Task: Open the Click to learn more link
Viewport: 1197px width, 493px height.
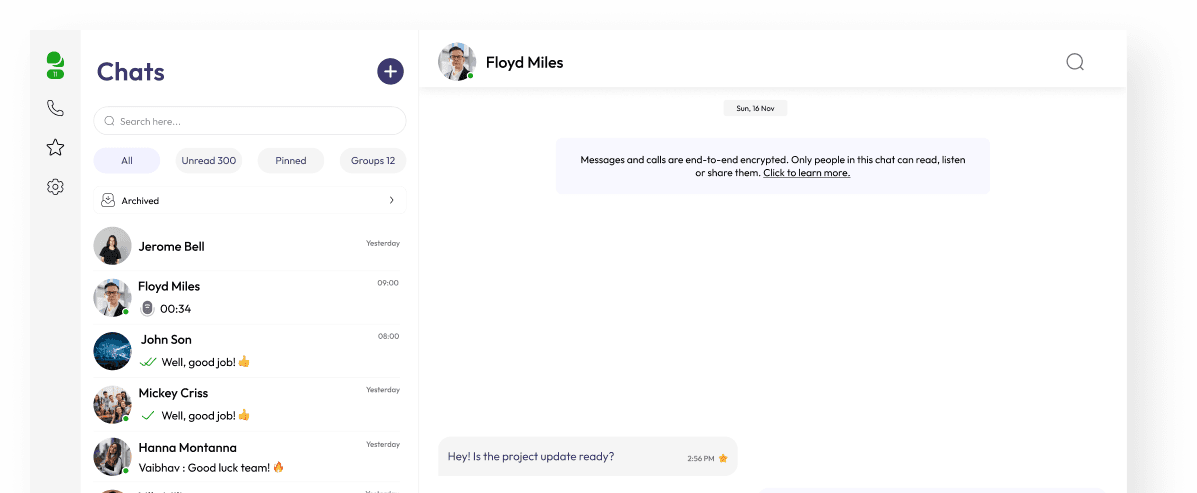Action: coord(806,173)
